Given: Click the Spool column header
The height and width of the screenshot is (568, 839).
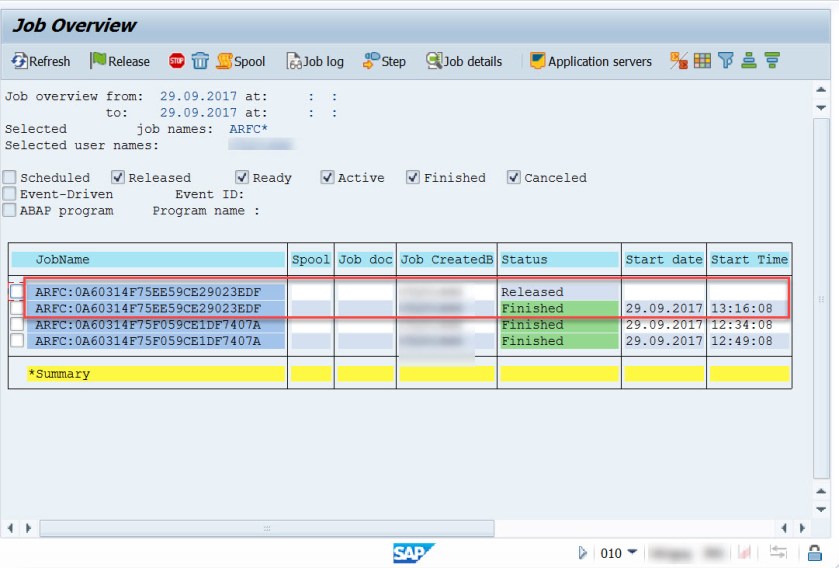Looking at the screenshot, I should [x=311, y=259].
